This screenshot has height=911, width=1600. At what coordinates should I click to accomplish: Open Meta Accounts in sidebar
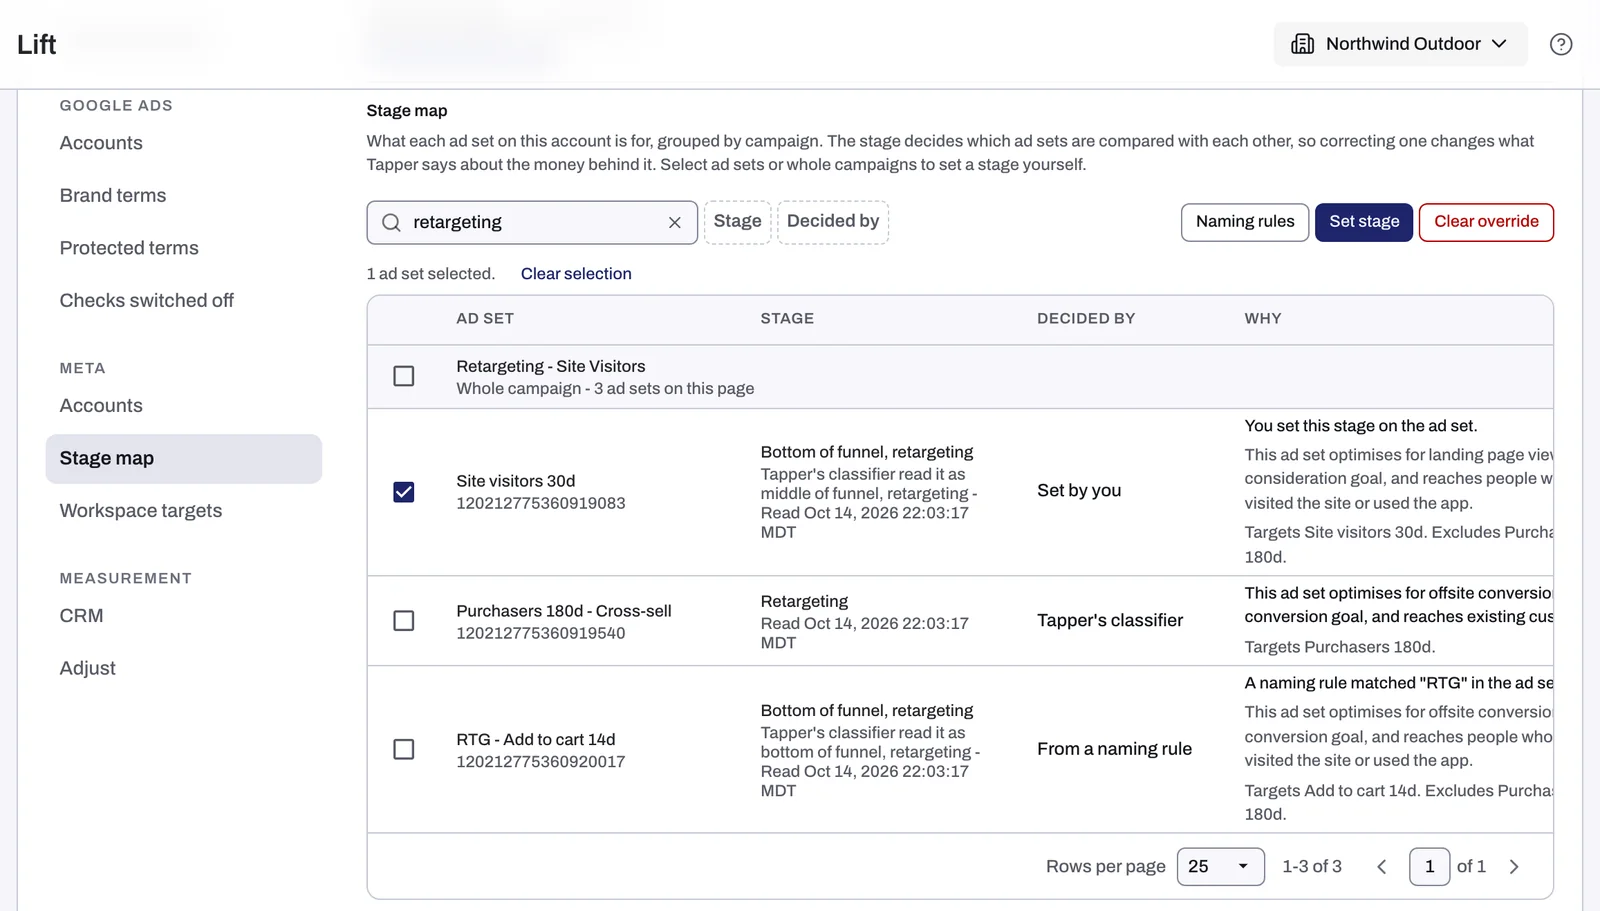(101, 406)
